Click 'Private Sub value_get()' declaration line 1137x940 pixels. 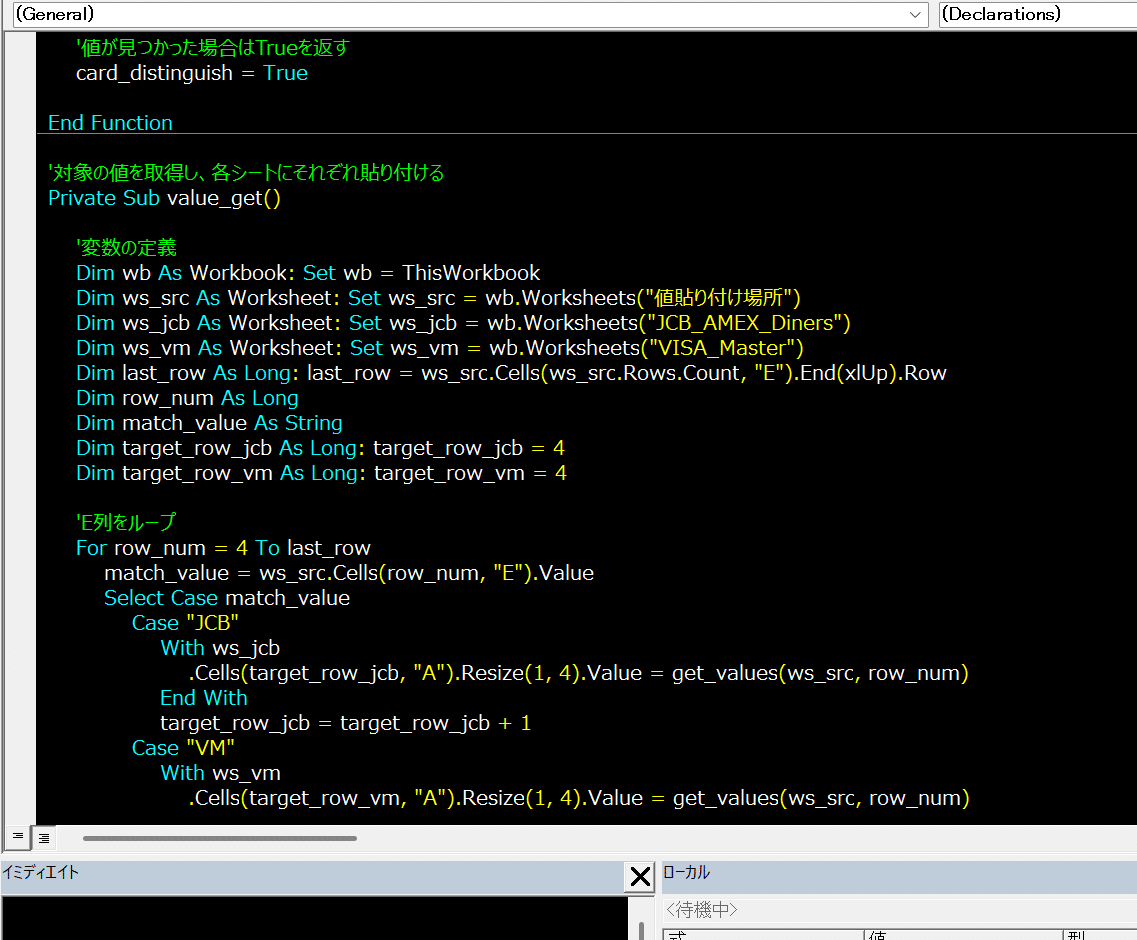(164, 198)
